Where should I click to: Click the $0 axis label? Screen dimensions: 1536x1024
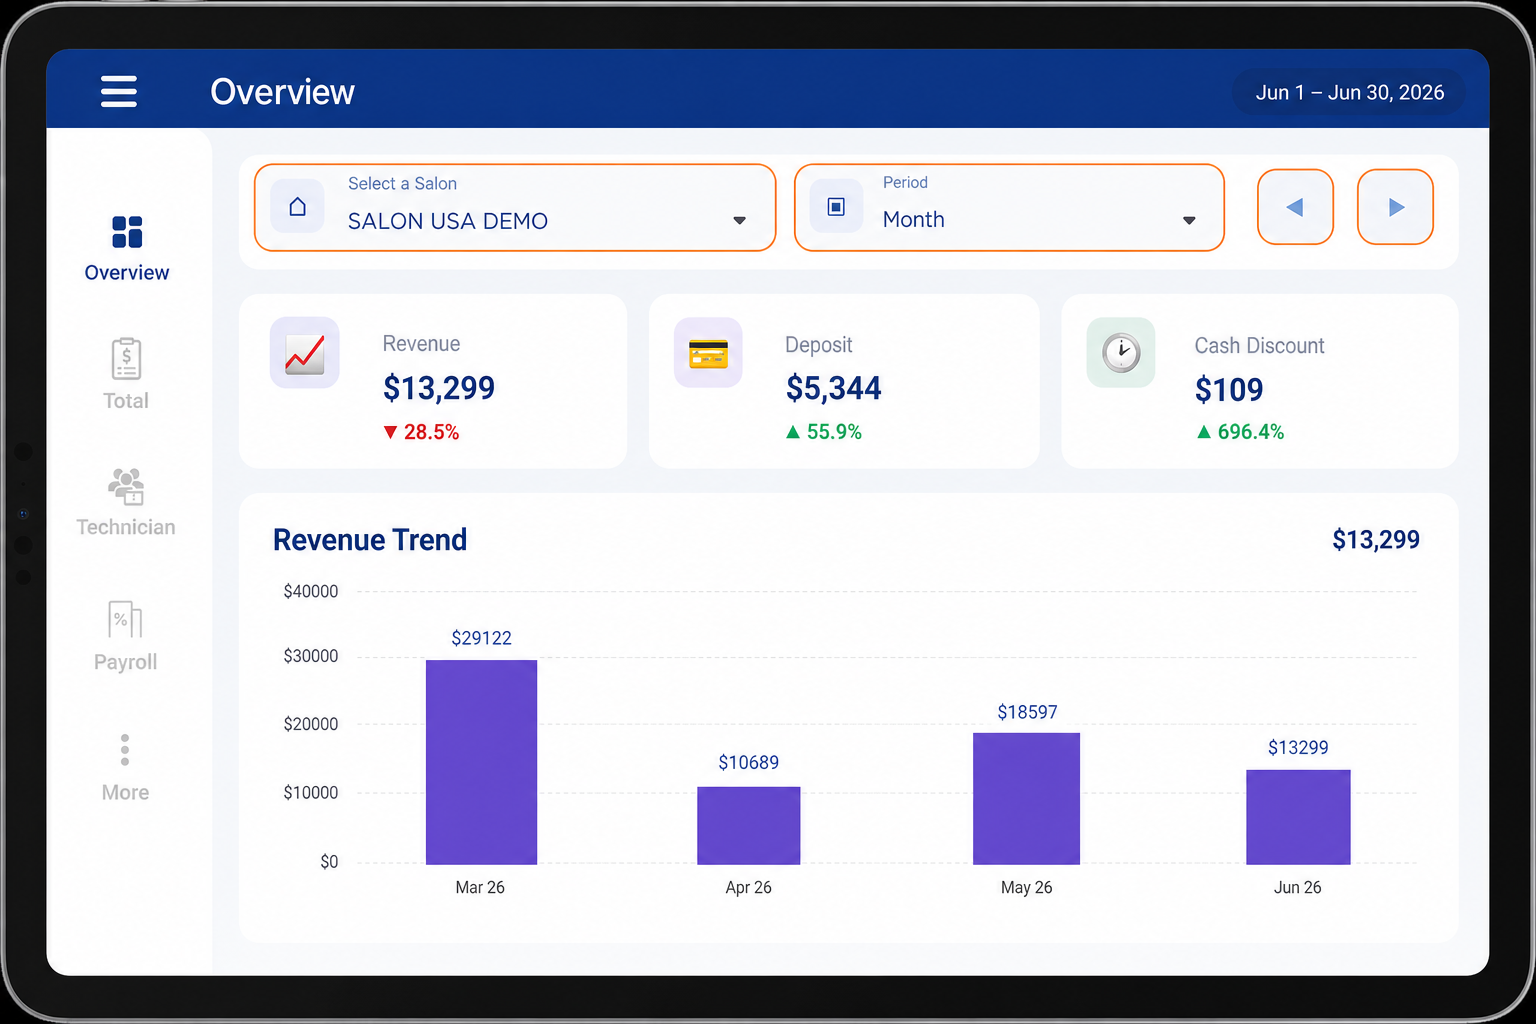coord(329,862)
